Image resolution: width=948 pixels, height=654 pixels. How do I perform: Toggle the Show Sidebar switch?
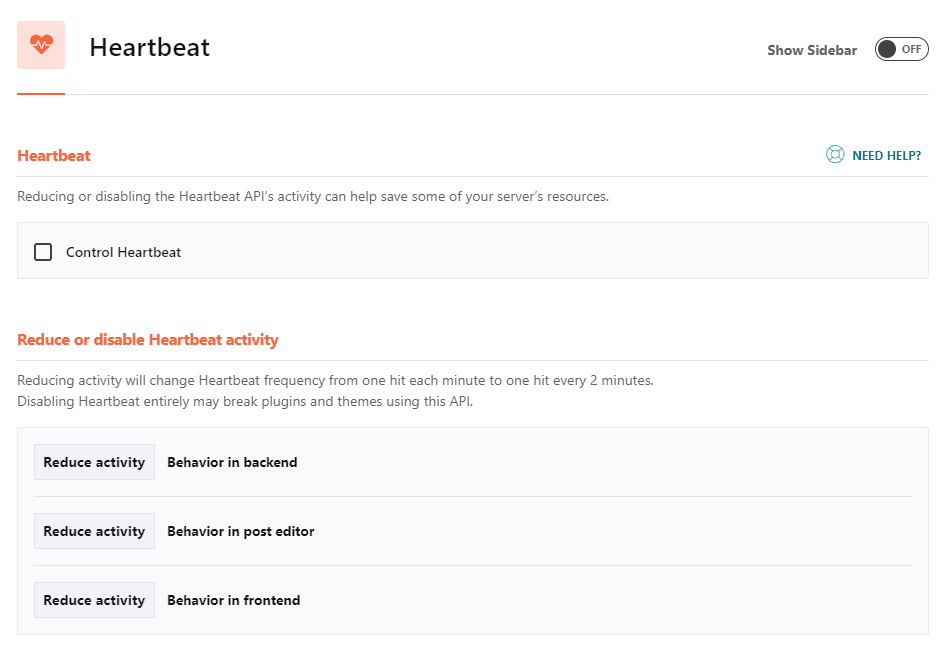tap(901, 49)
